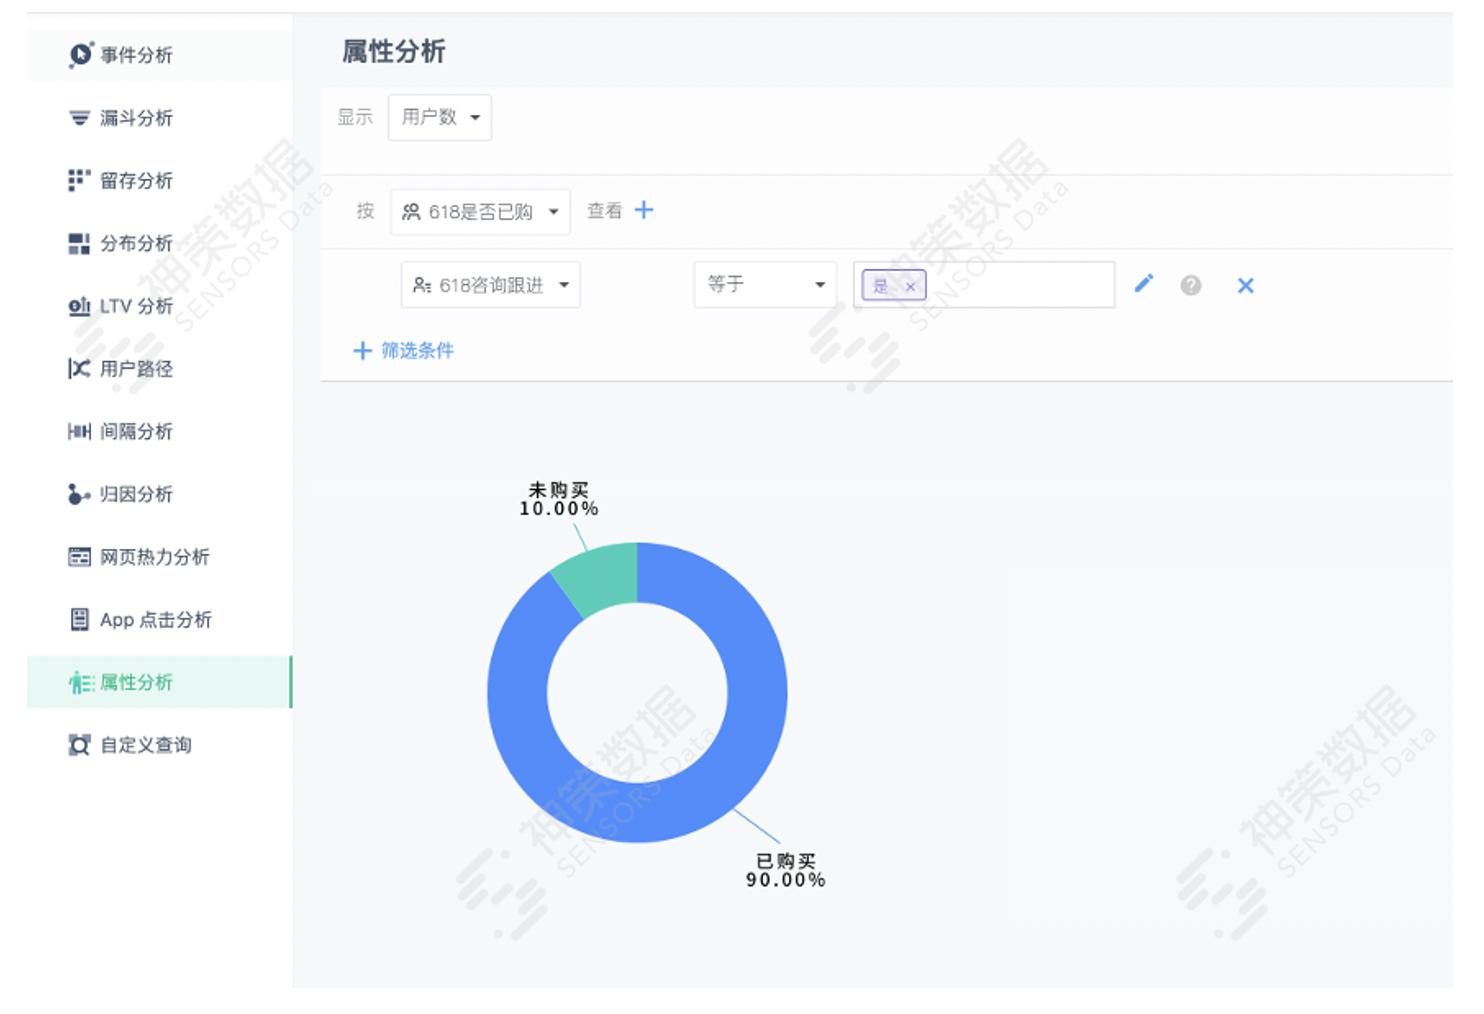Click the help question mark beside the filter
1484x1014 pixels.
point(1191,285)
